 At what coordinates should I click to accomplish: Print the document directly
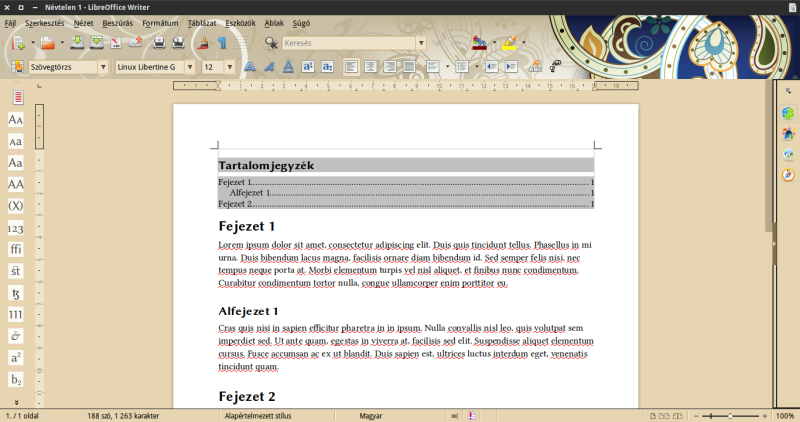point(159,43)
